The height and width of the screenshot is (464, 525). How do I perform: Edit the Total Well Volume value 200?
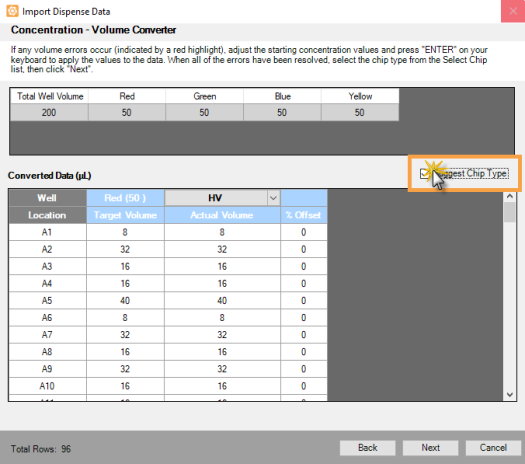pyautogui.click(x=49, y=112)
